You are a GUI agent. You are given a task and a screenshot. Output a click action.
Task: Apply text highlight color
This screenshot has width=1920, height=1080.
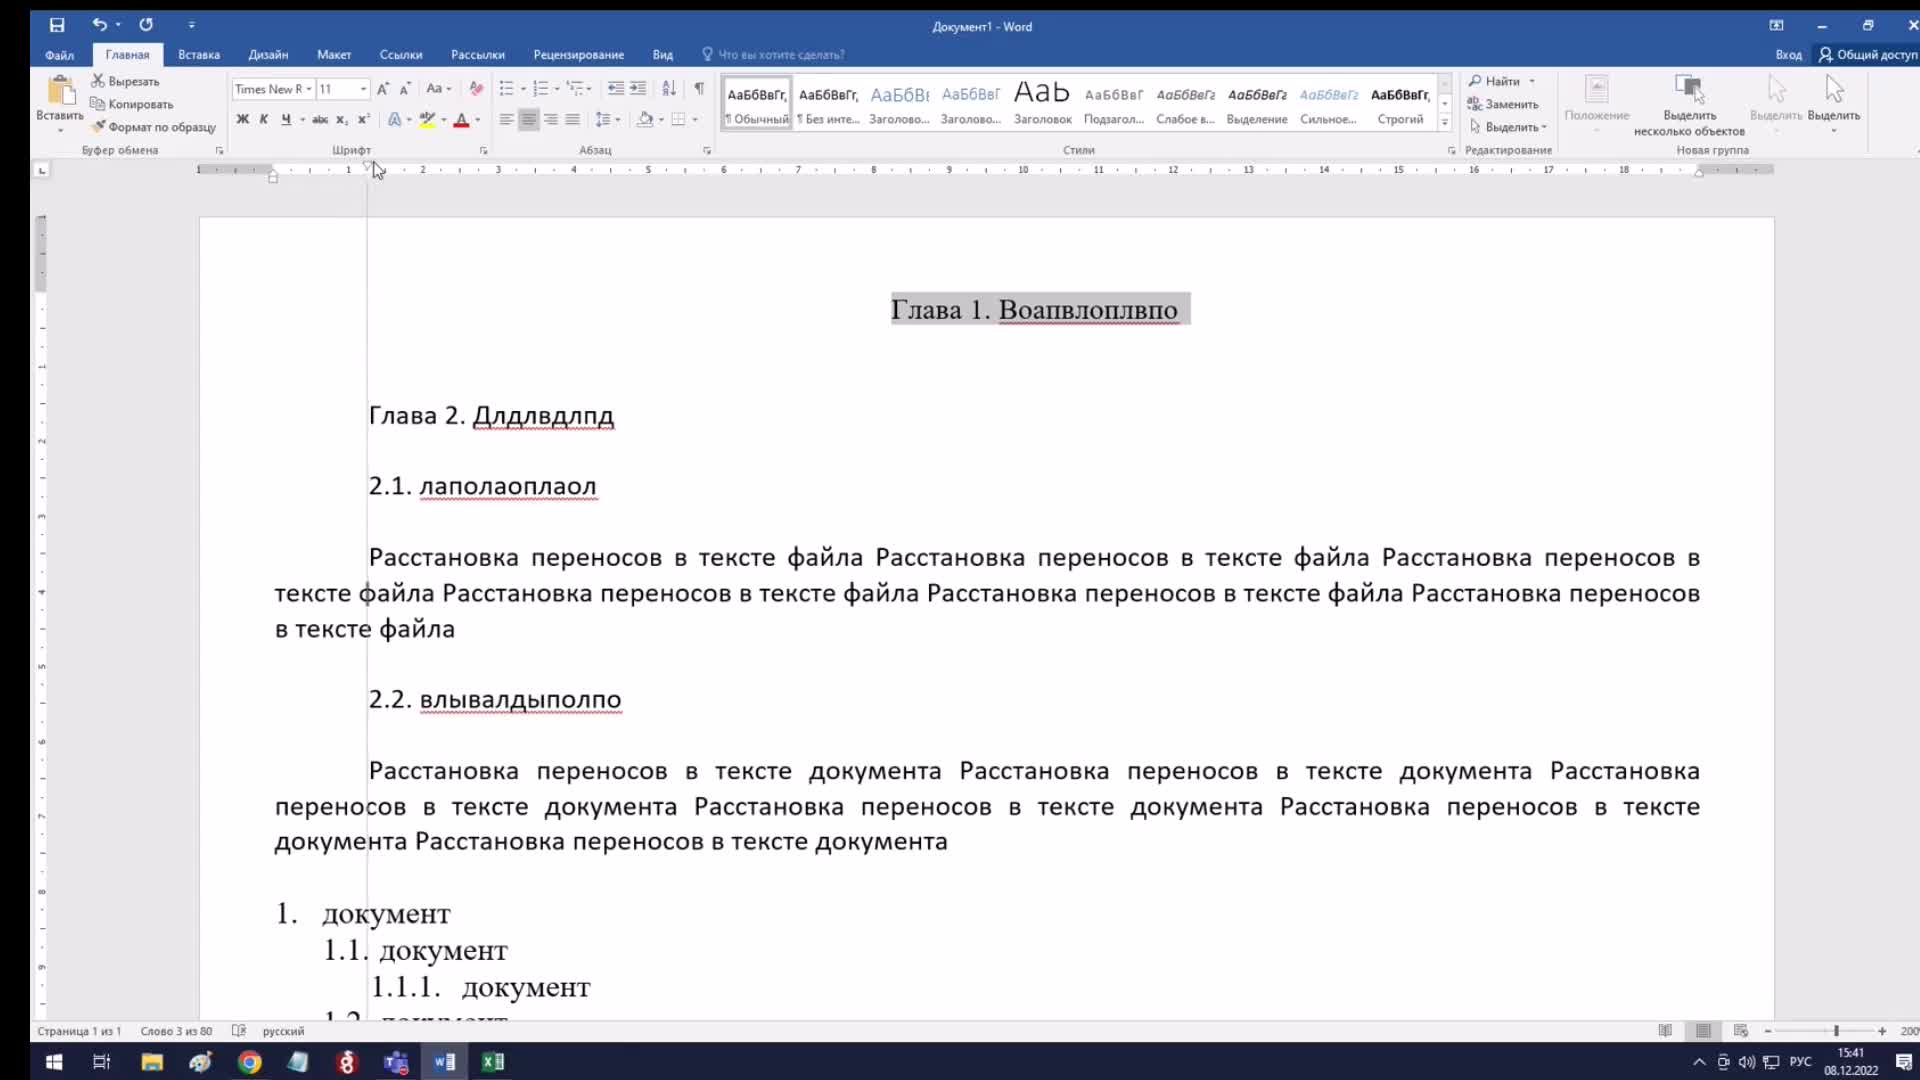tap(427, 119)
